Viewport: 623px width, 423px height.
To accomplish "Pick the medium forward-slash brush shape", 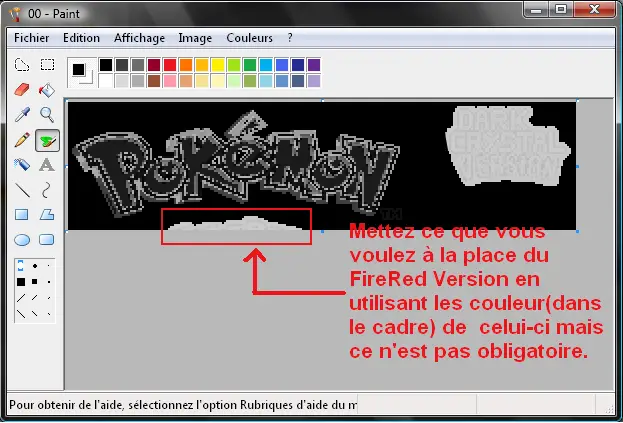I will click(35, 297).
